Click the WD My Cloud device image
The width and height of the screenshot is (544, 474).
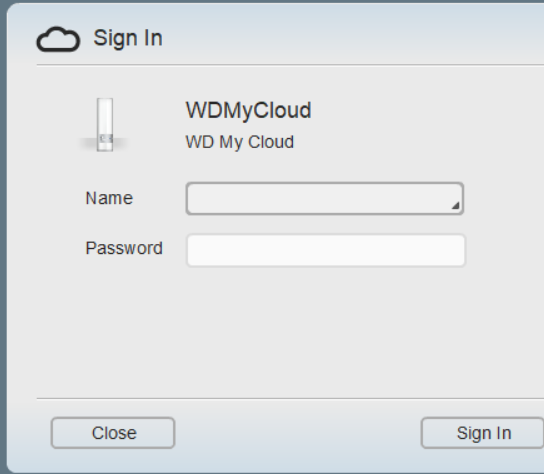(104, 125)
